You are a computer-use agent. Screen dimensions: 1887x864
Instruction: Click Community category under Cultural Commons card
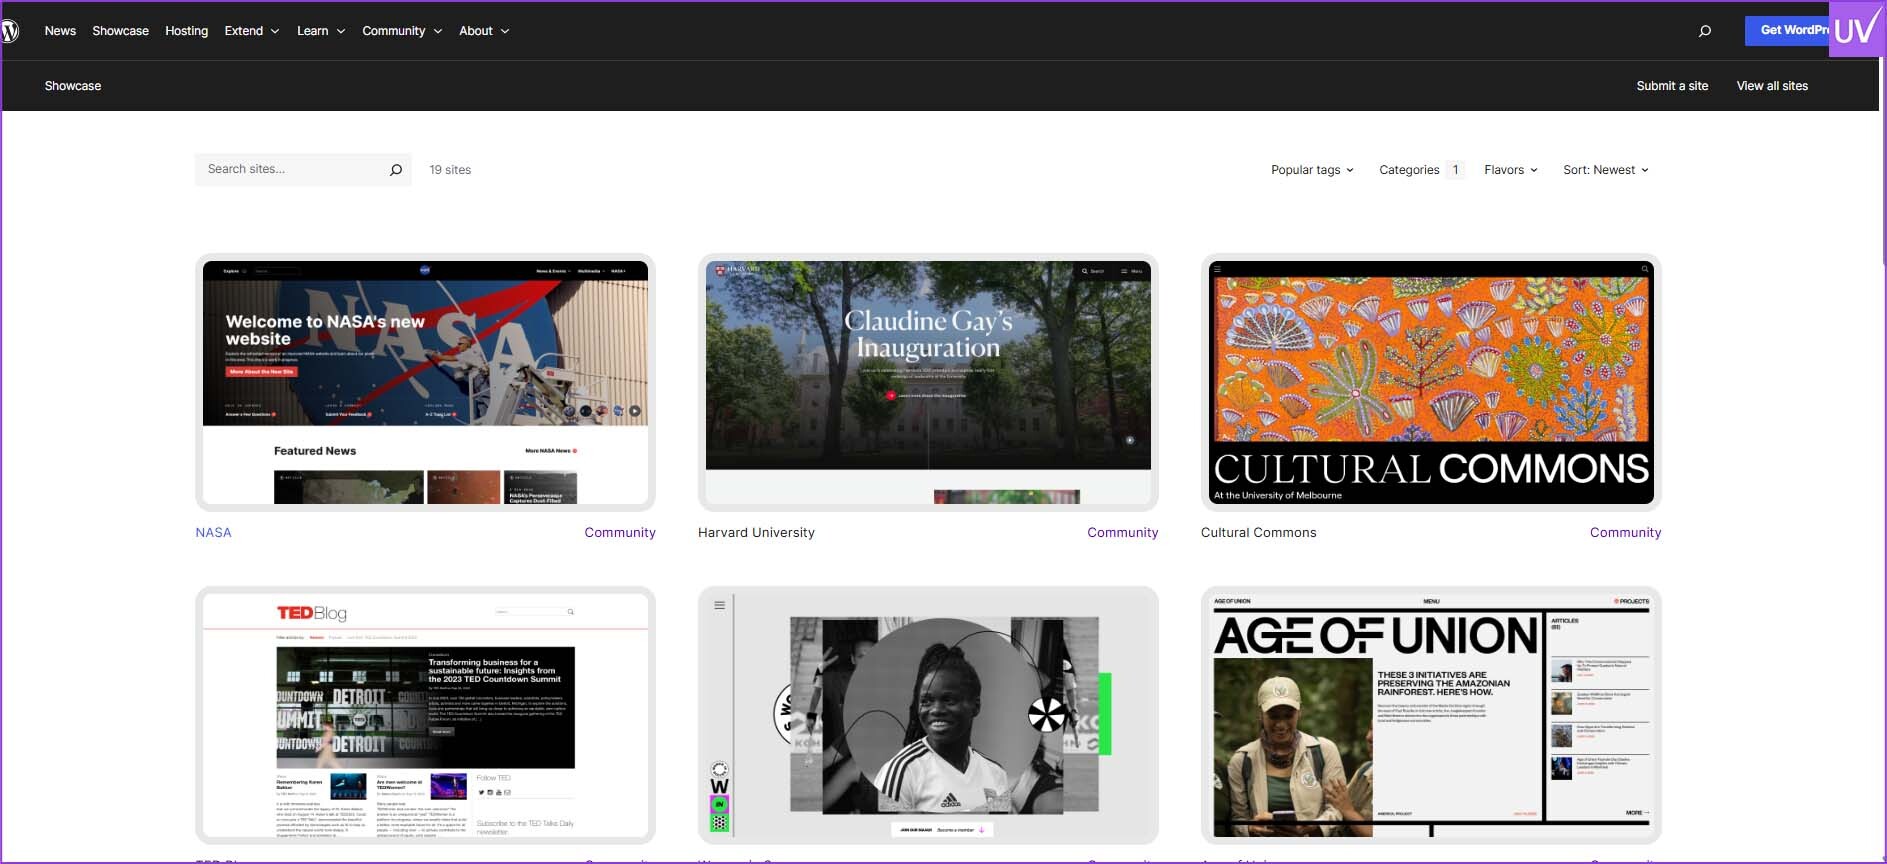point(1625,533)
